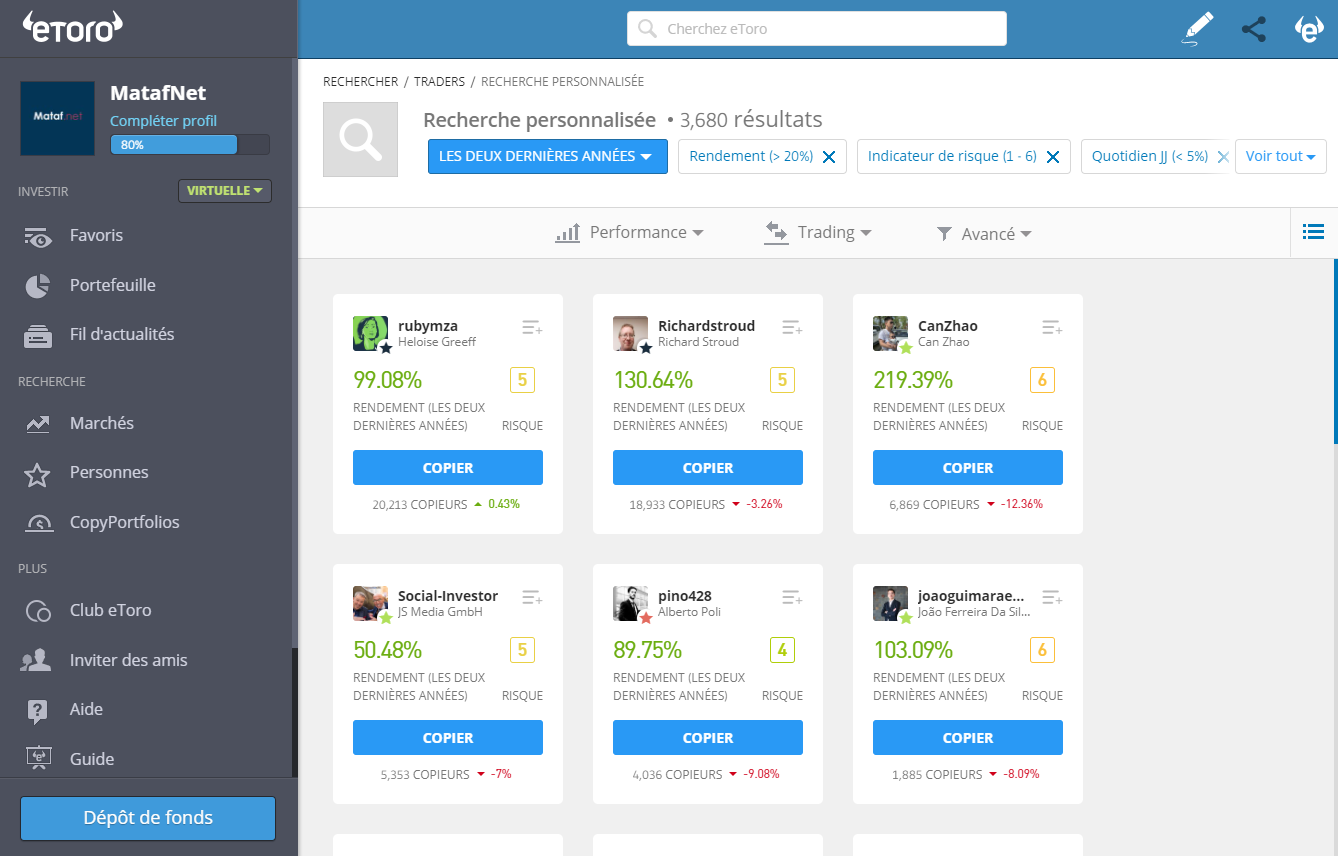This screenshot has width=1338, height=856.
Task: Open Performance filter dropdown
Action: 630,232
